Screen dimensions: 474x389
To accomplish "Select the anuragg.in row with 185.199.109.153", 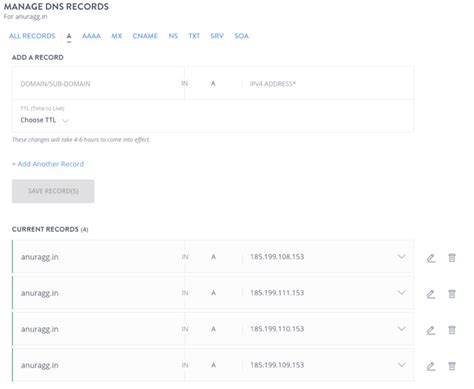I will pos(213,365).
